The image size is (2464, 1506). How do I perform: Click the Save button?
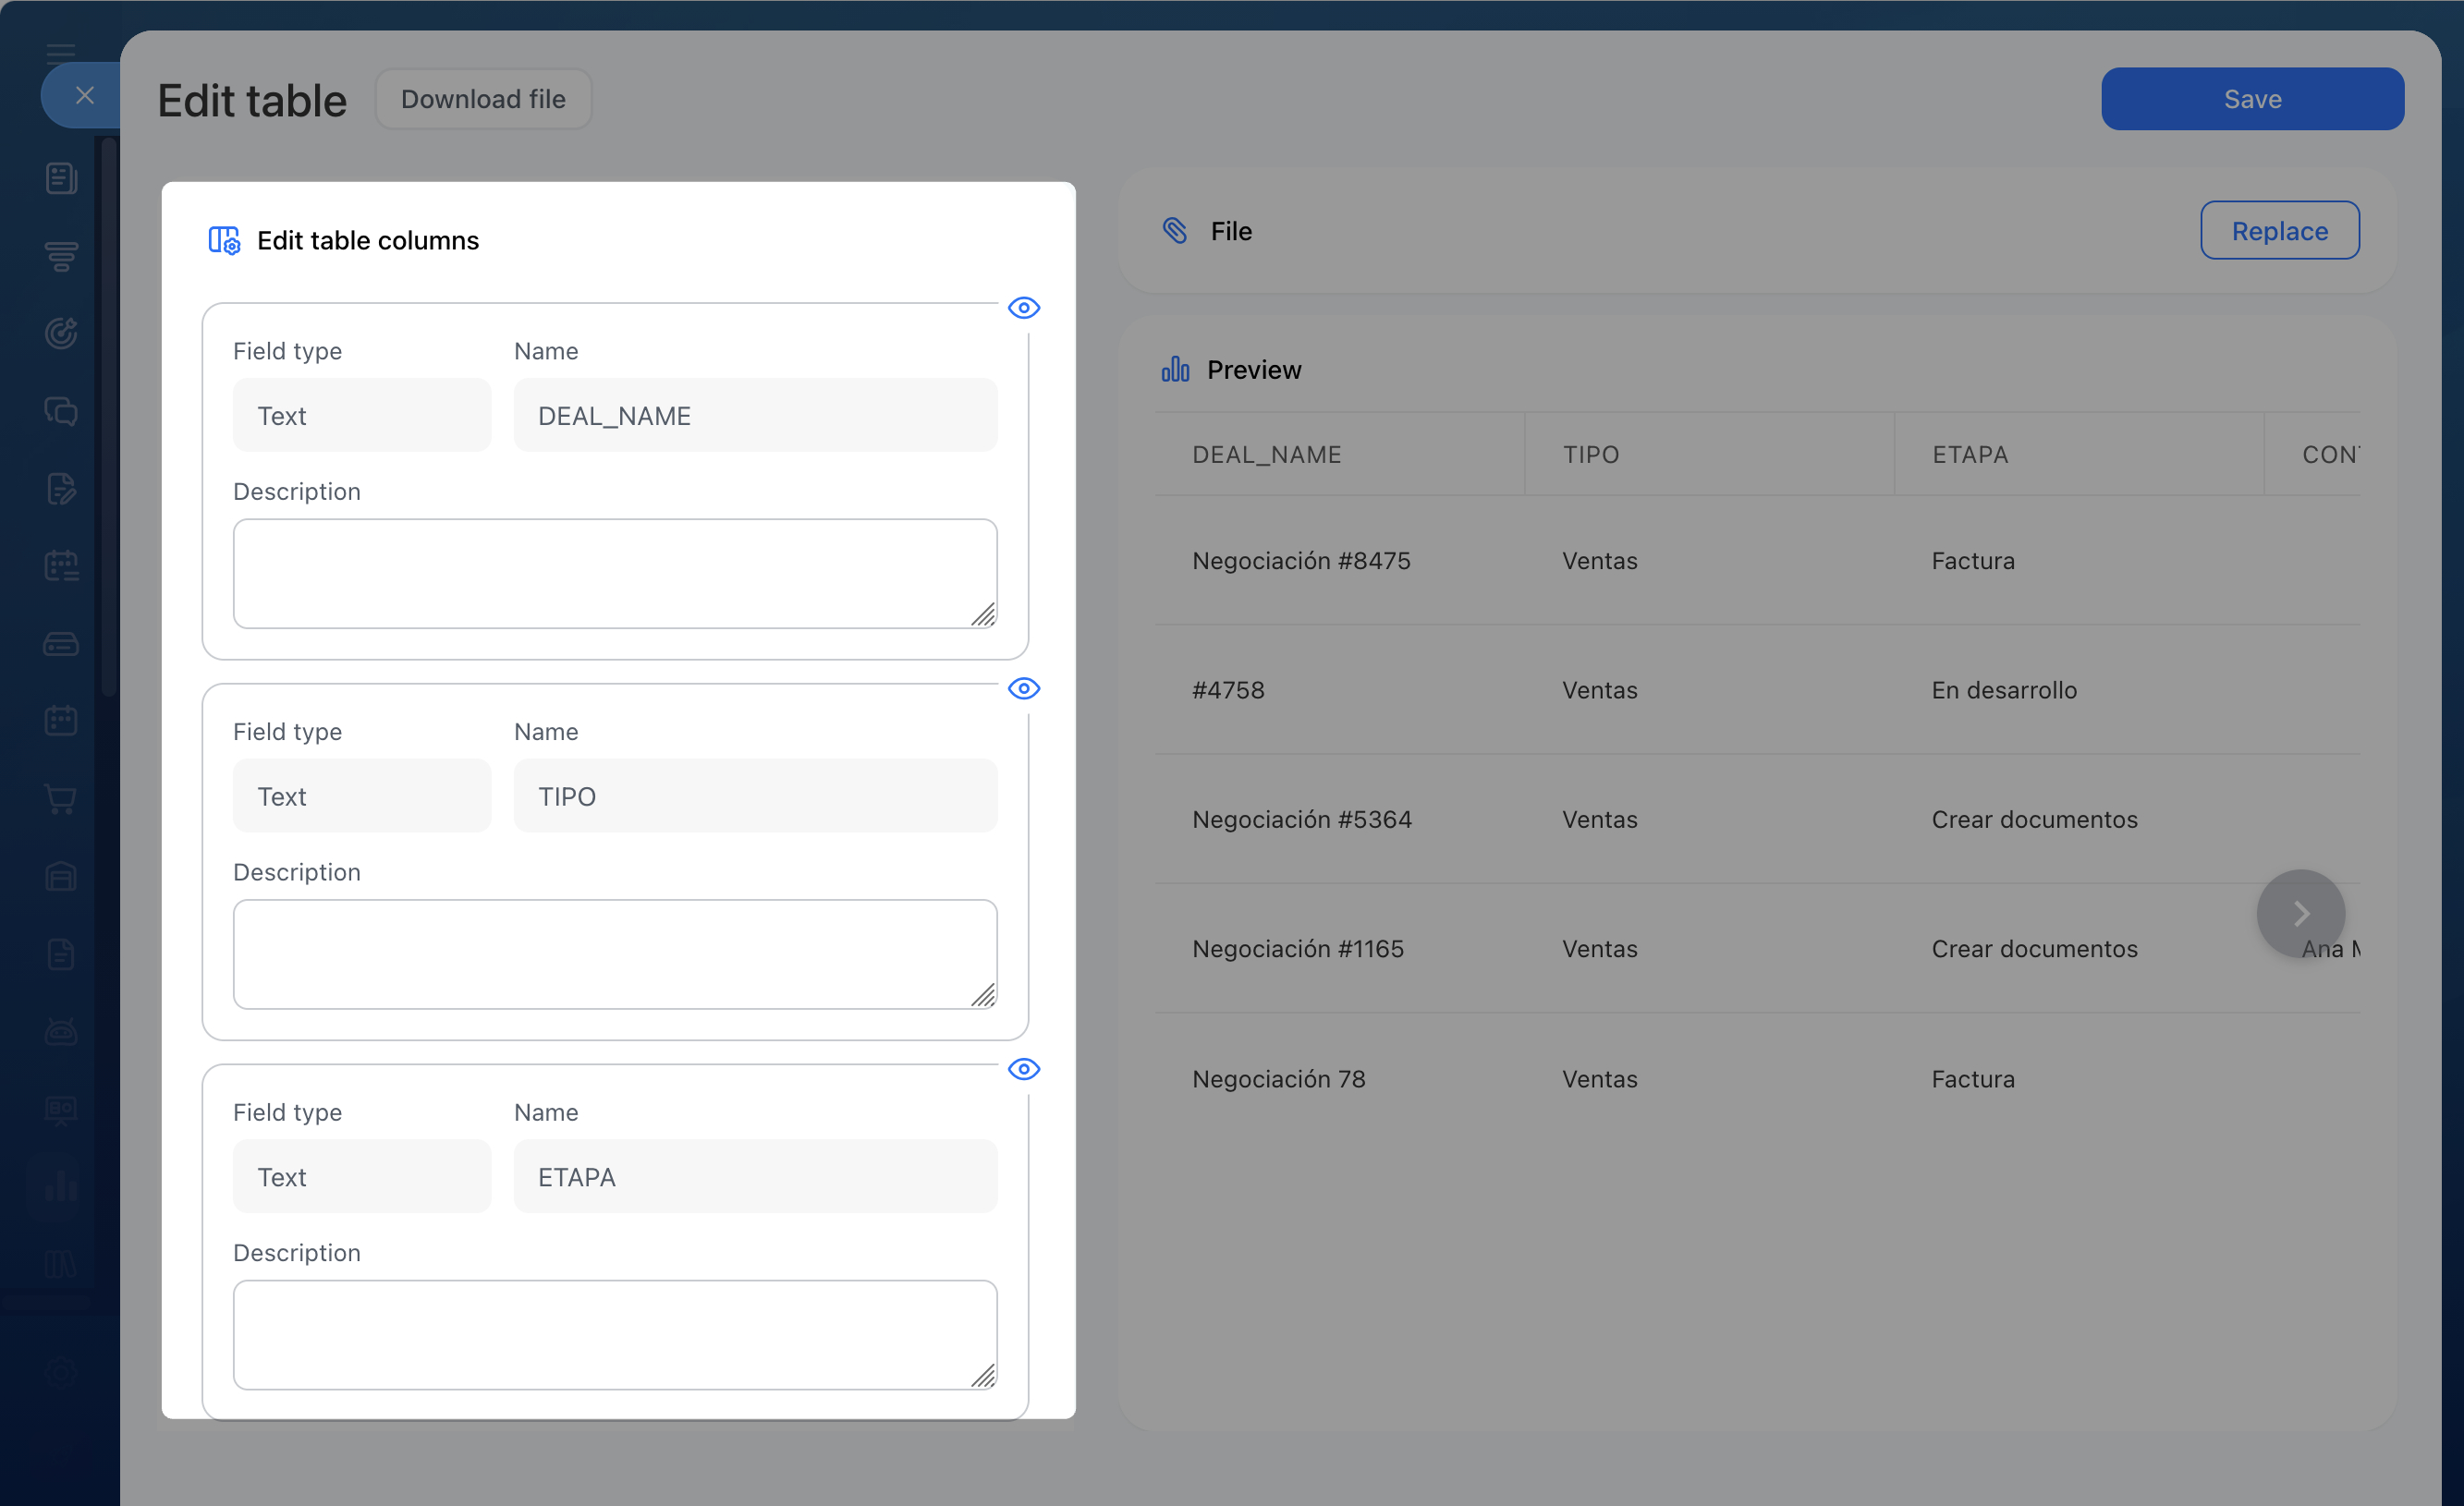[2252, 99]
